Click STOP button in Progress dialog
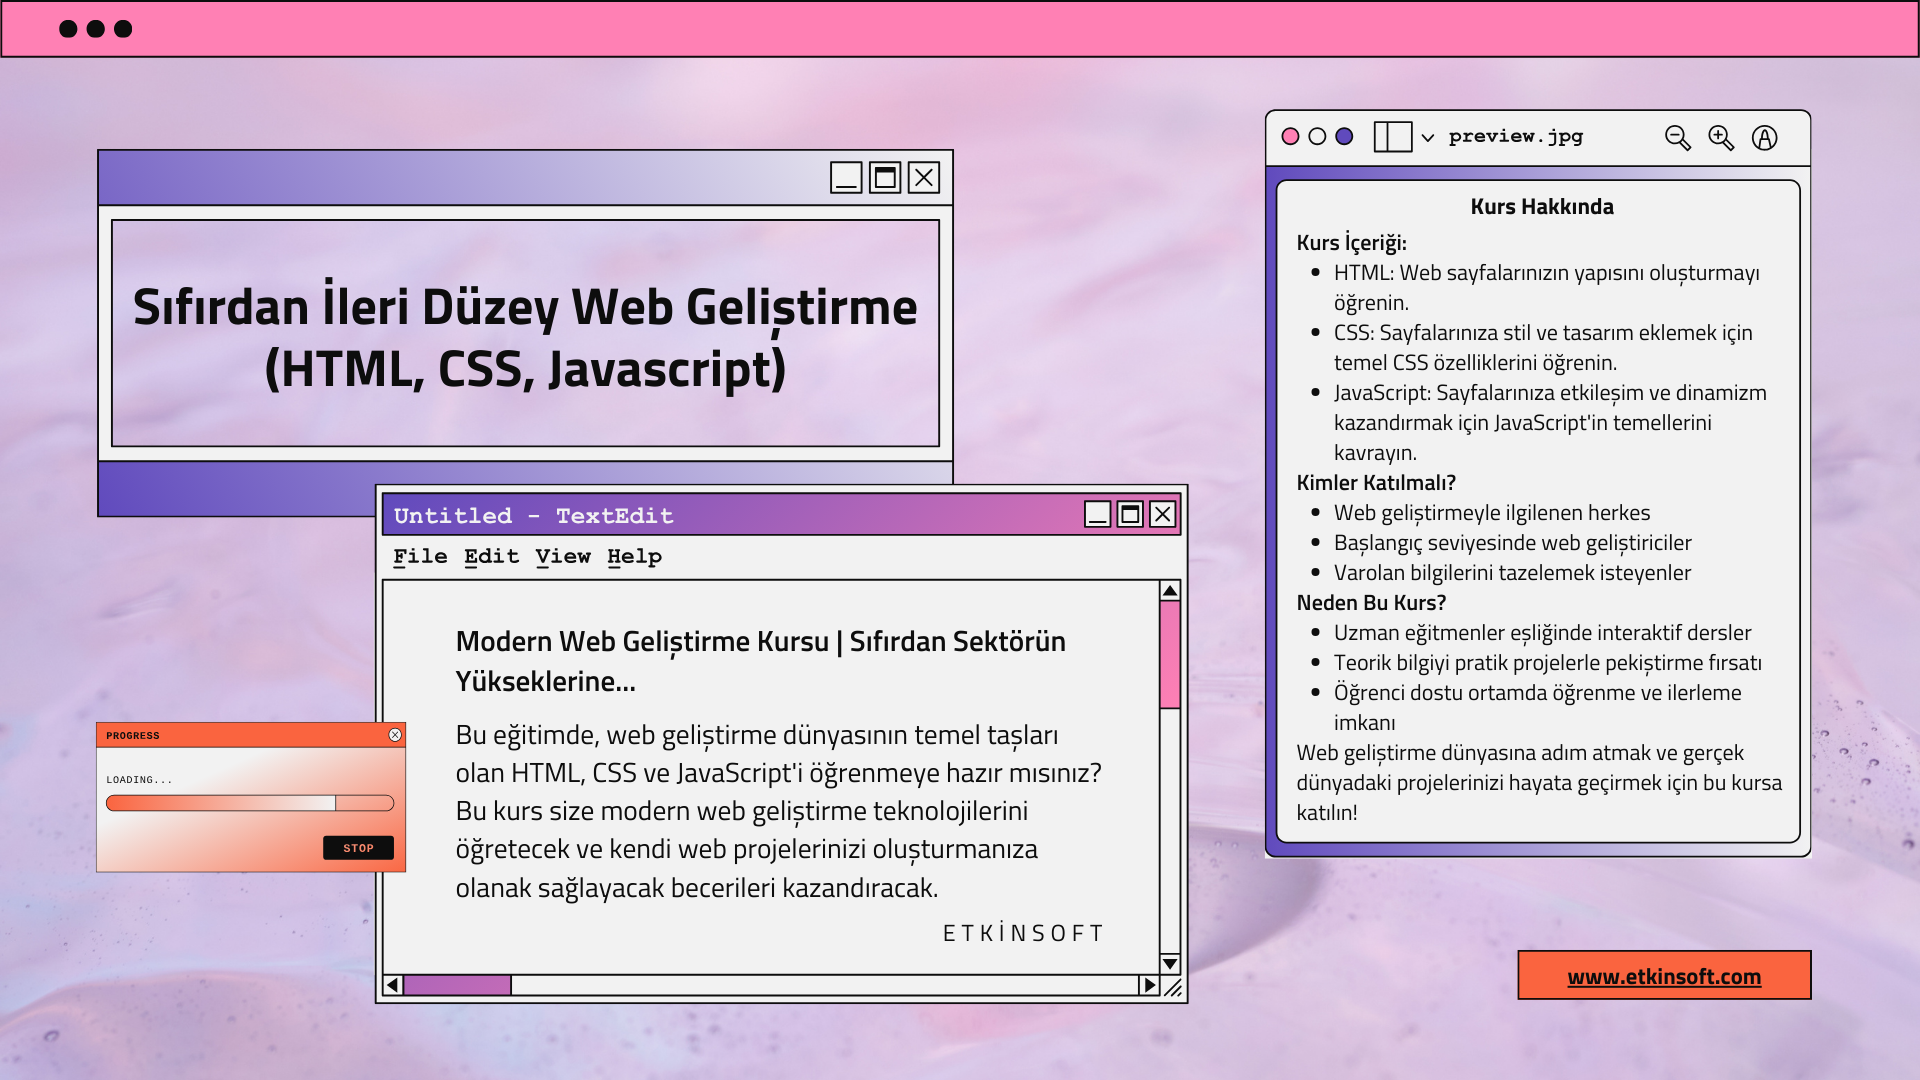This screenshot has width=1920, height=1080. click(x=358, y=848)
